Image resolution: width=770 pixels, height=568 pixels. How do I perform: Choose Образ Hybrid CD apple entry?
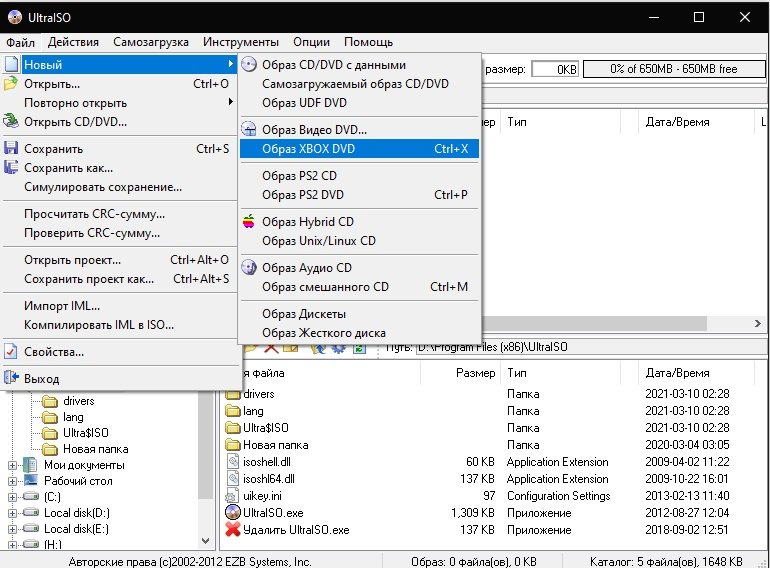[359, 222]
